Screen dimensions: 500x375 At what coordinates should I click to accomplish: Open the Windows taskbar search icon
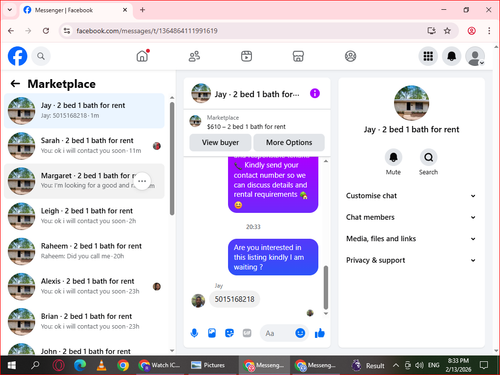[x=35, y=365]
